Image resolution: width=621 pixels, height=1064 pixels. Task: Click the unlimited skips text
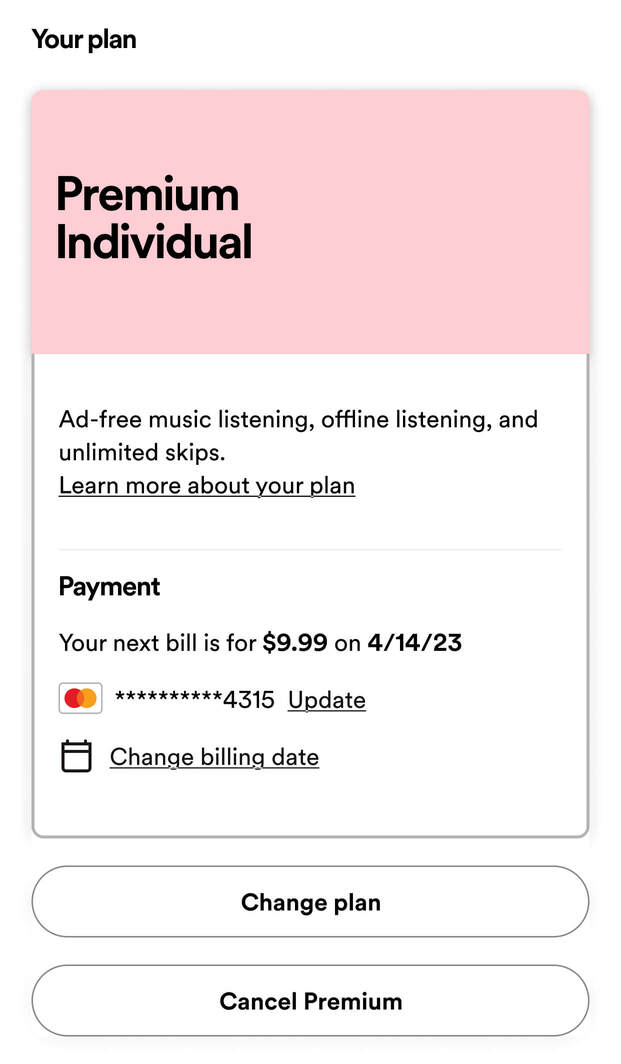point(141,452)
